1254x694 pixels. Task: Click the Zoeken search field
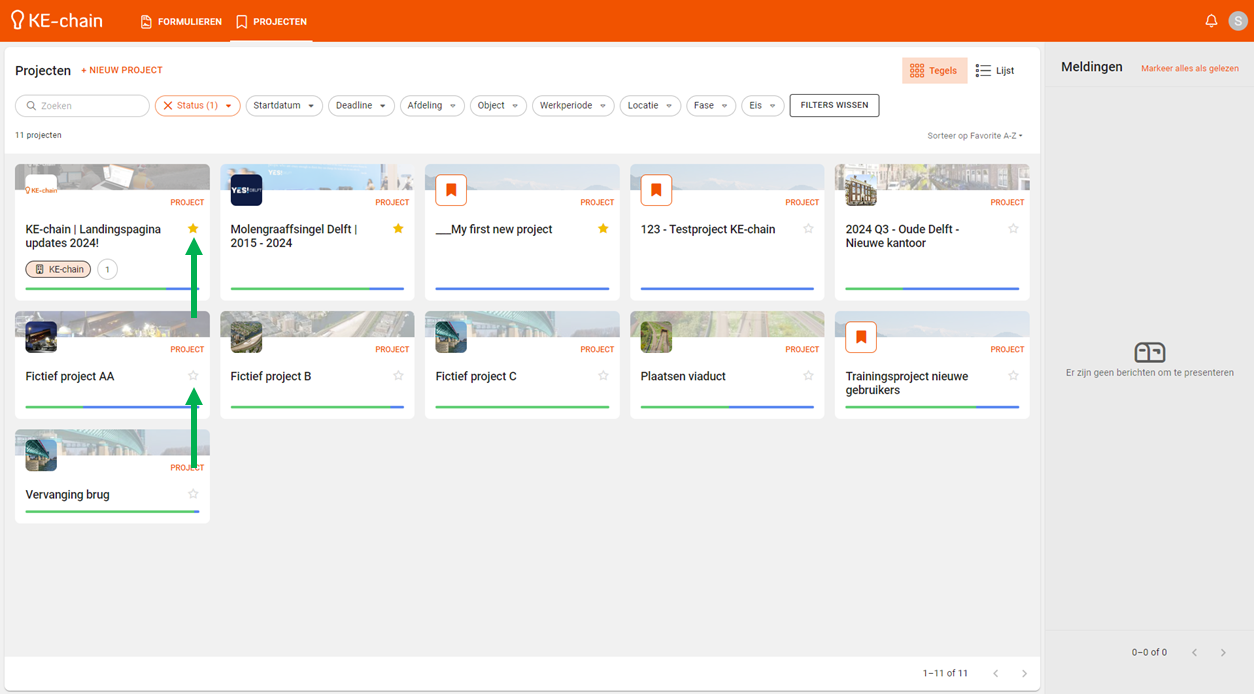tap(83, 106)
